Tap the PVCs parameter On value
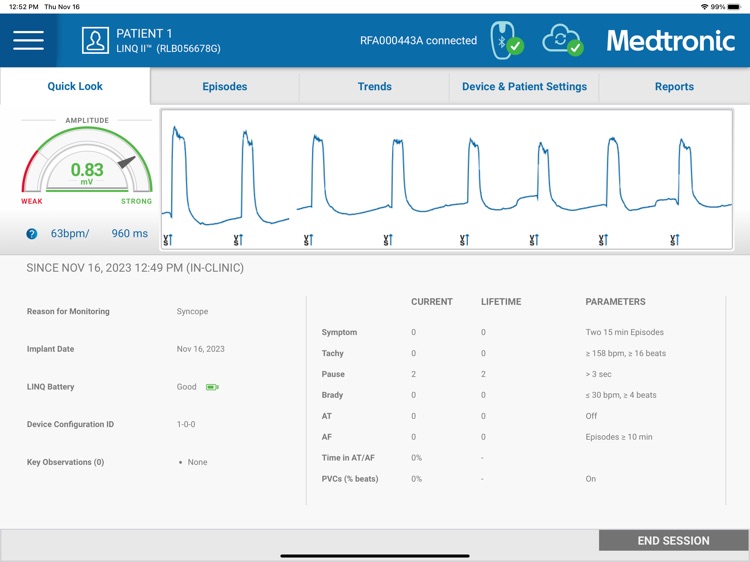The width and height of the screenshot is (750, 562). click(x=591, y=479)
